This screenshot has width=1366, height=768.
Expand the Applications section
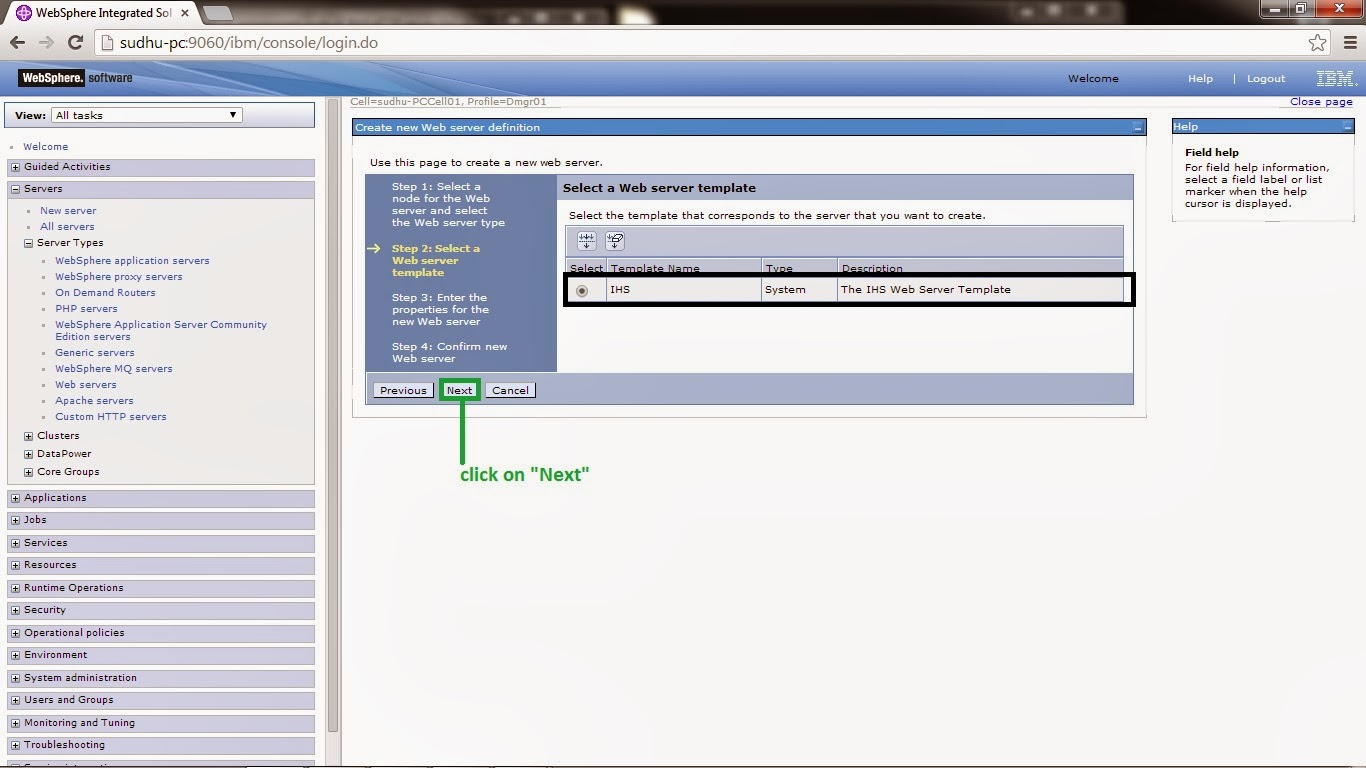[x=16, y=498]
